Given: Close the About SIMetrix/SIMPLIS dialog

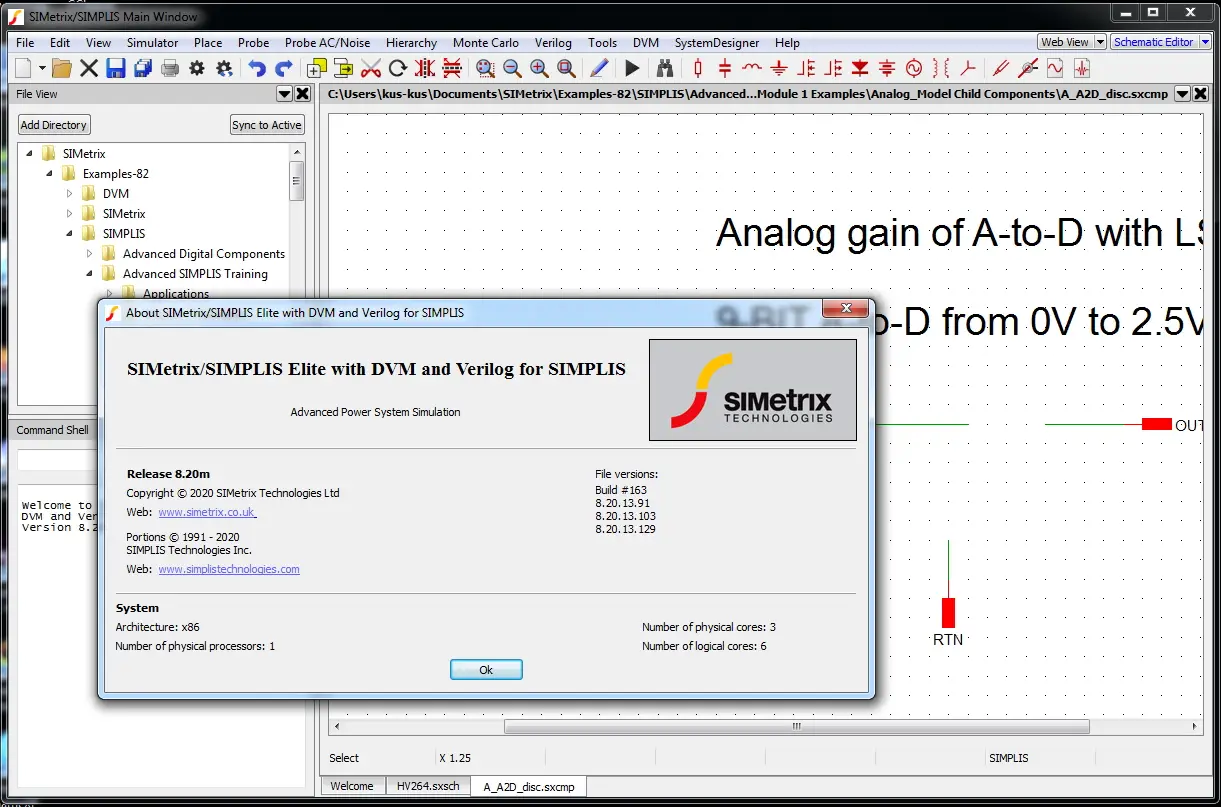Looking at the screenshot, I should click(x=846, y=309).
